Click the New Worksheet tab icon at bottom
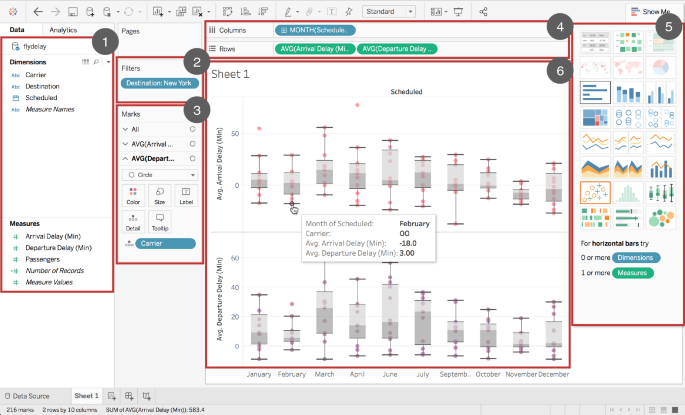Viewport: 685px width, 415px height. (112, 396)
